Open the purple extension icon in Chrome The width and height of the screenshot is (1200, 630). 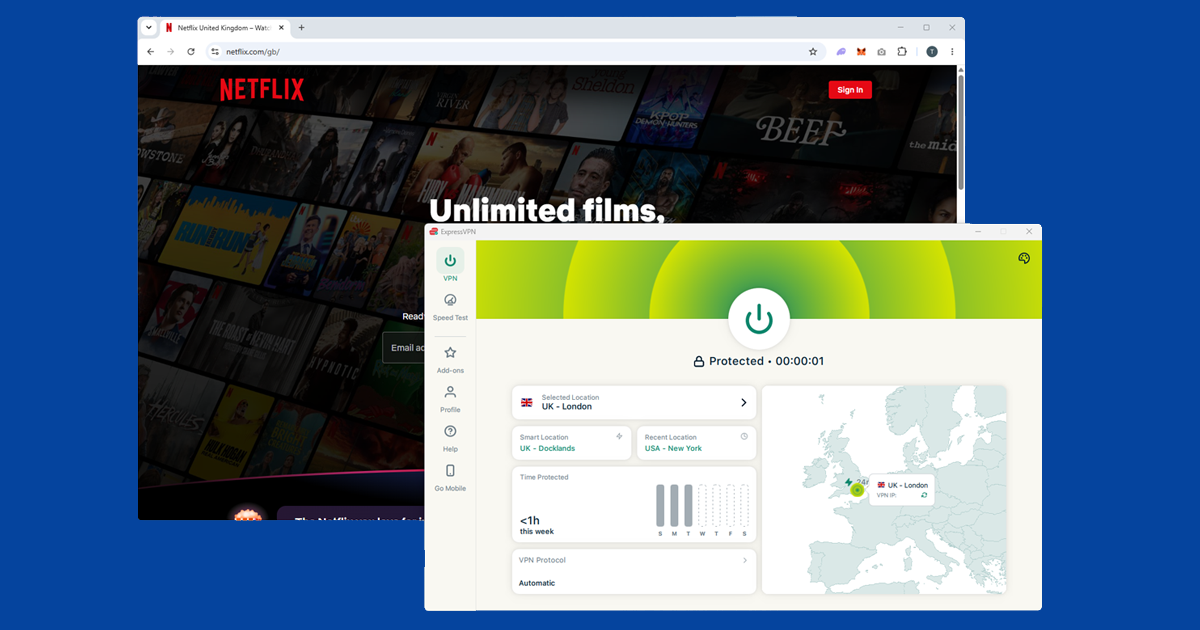(x=841, y=51)
